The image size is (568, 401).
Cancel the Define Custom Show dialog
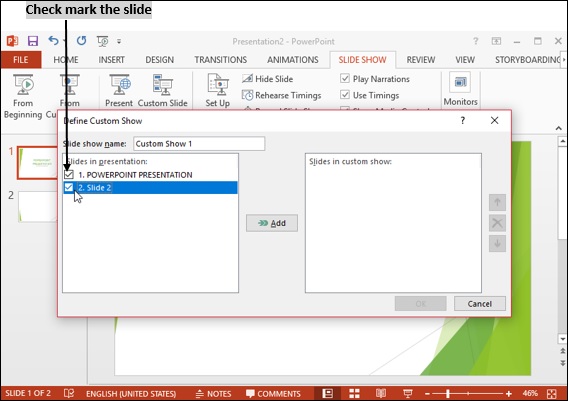[480, 304]
